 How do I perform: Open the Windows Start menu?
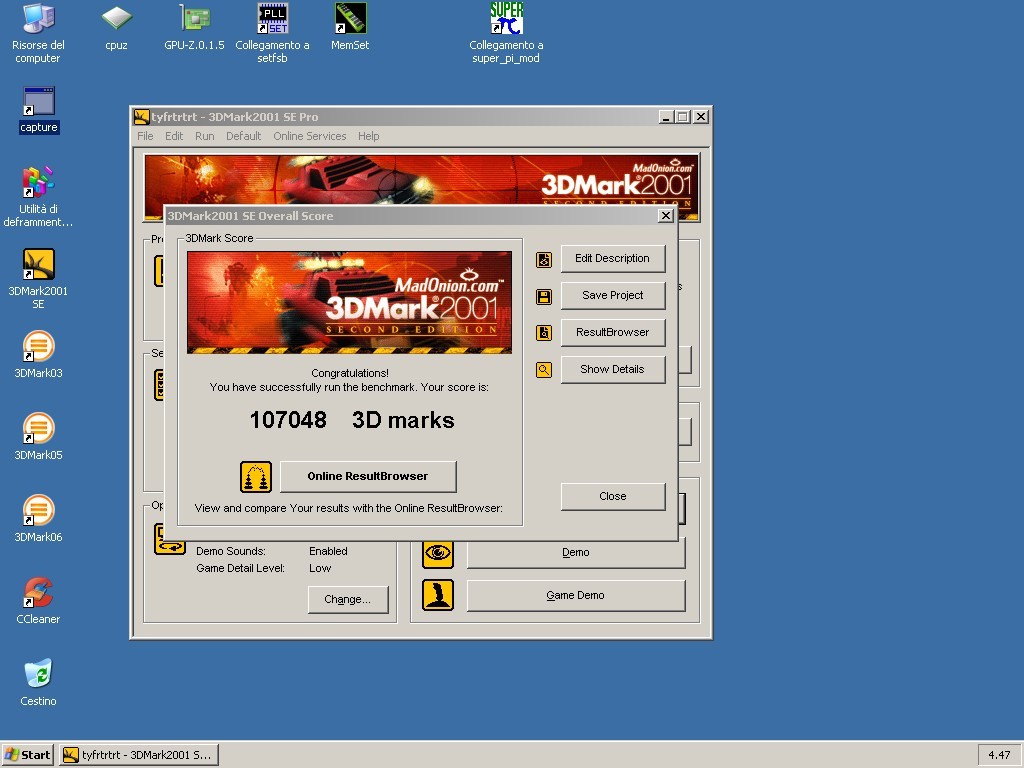click(x=27, y=755)
